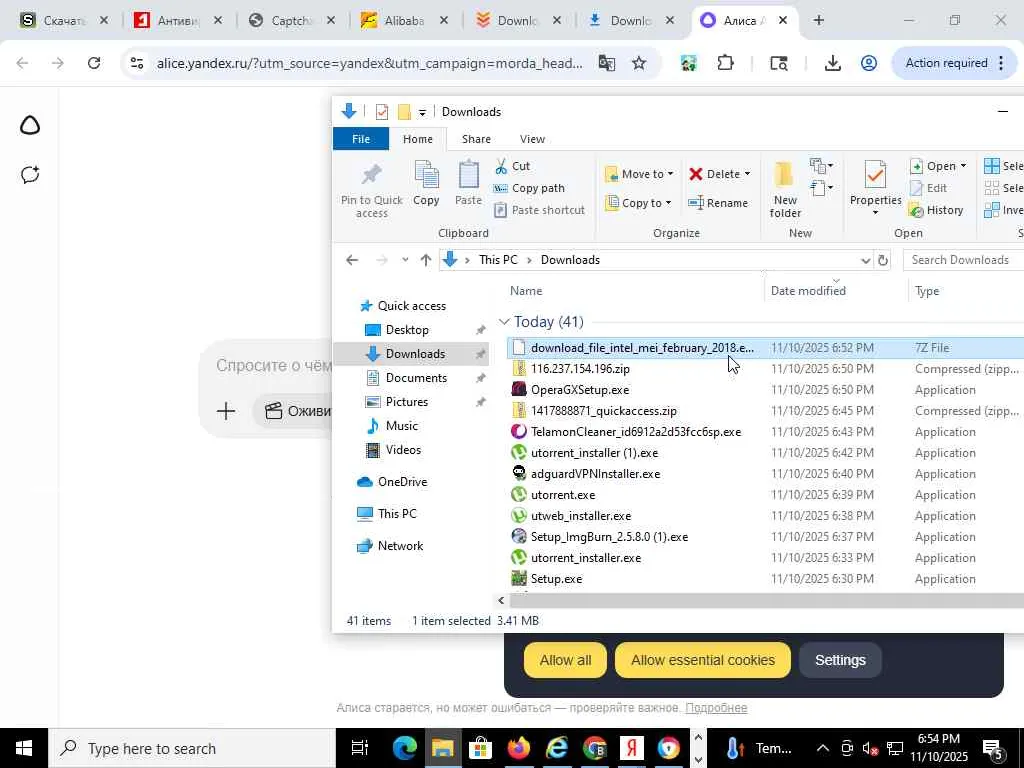Go up one folder level in Explorer
Image resolution: width=1024 pixels, height=768 pixels.
click(426, 260)
